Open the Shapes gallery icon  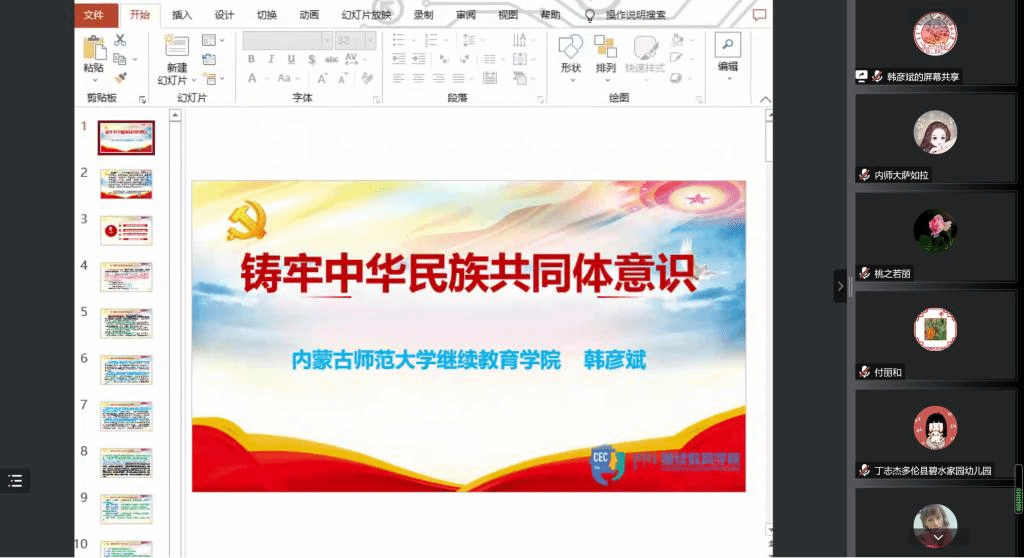click(x=570, y=47)
